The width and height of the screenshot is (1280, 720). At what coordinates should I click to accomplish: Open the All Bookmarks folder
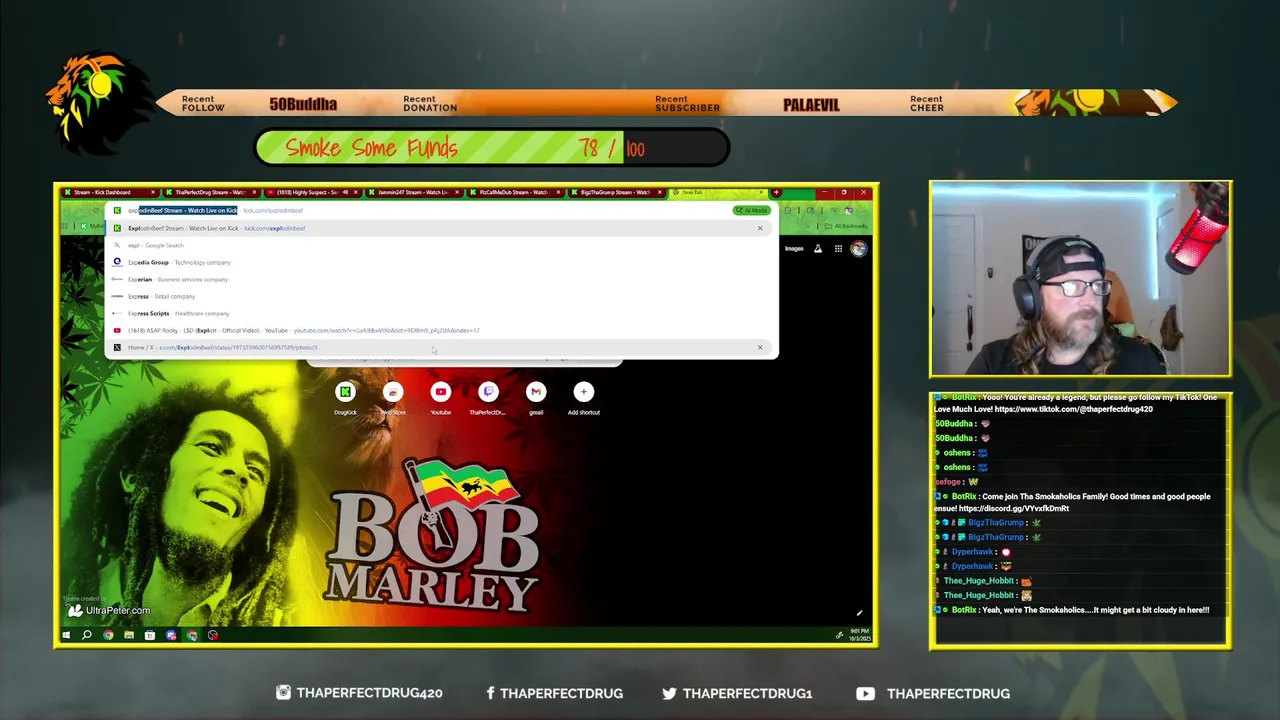pyautogui.click(x=846, y=226)
